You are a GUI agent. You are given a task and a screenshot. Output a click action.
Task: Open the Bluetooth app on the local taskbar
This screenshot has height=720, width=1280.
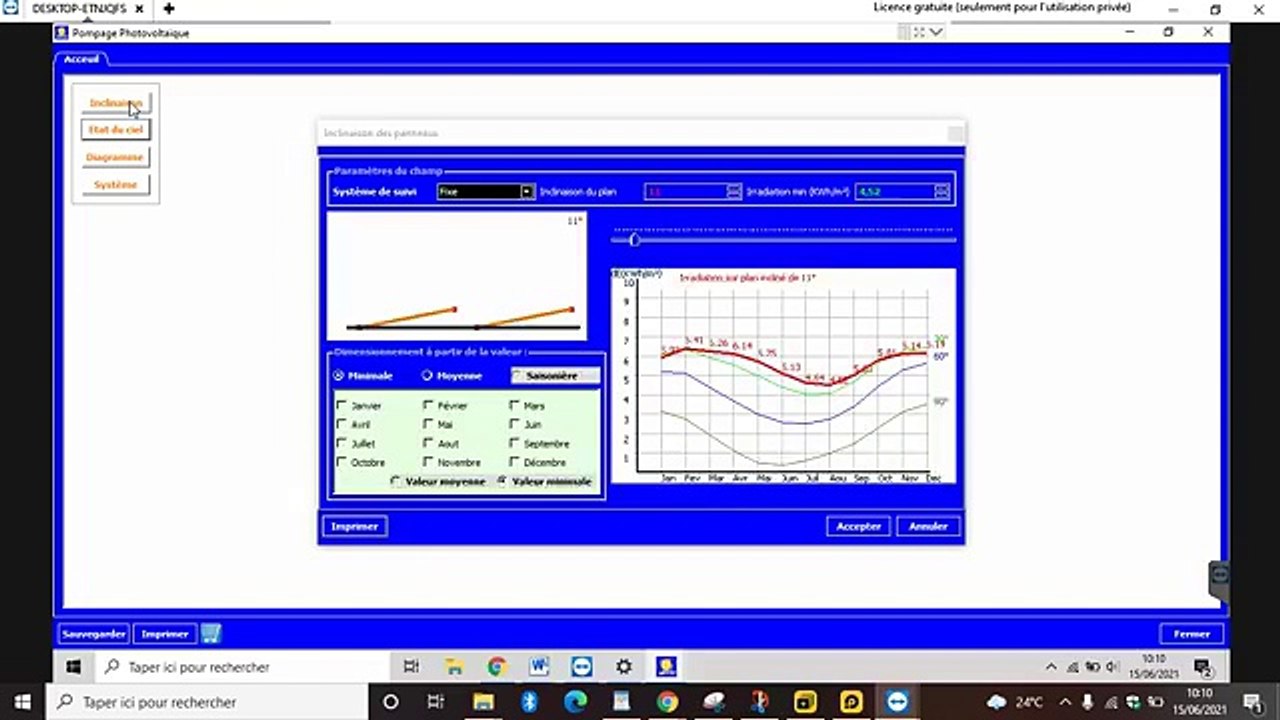tap(532, 702)
